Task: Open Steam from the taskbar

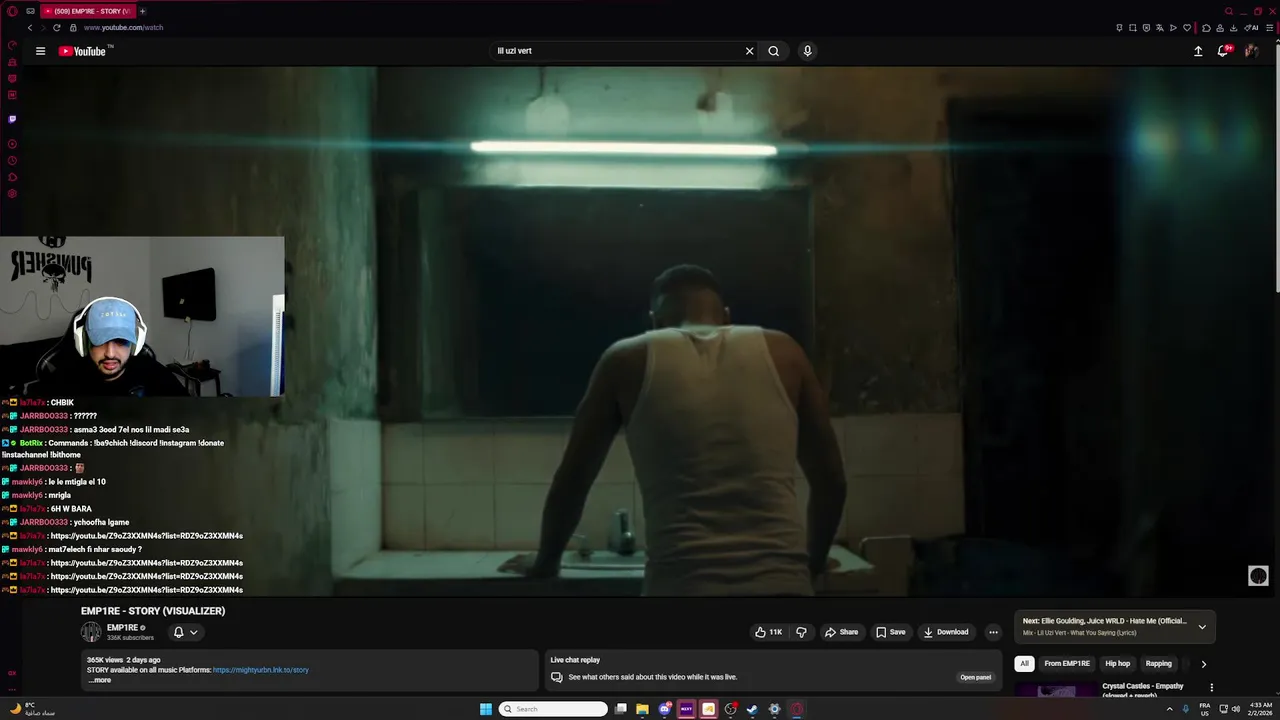Action: click(x=752, y=709)
